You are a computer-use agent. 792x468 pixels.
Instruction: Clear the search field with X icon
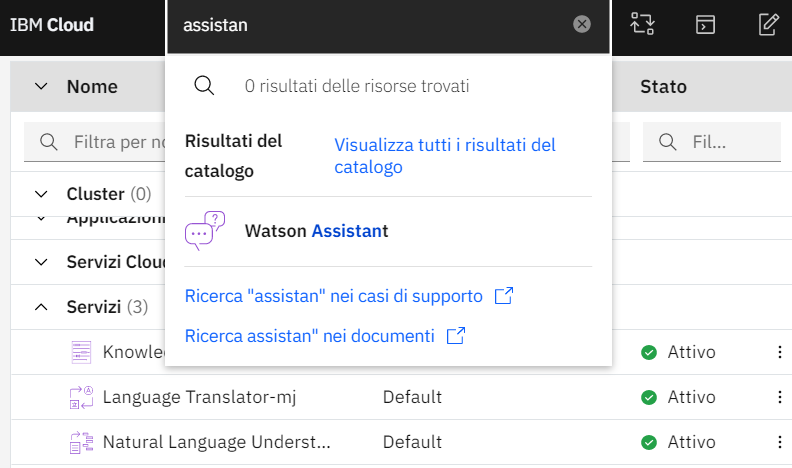[582, 25]
